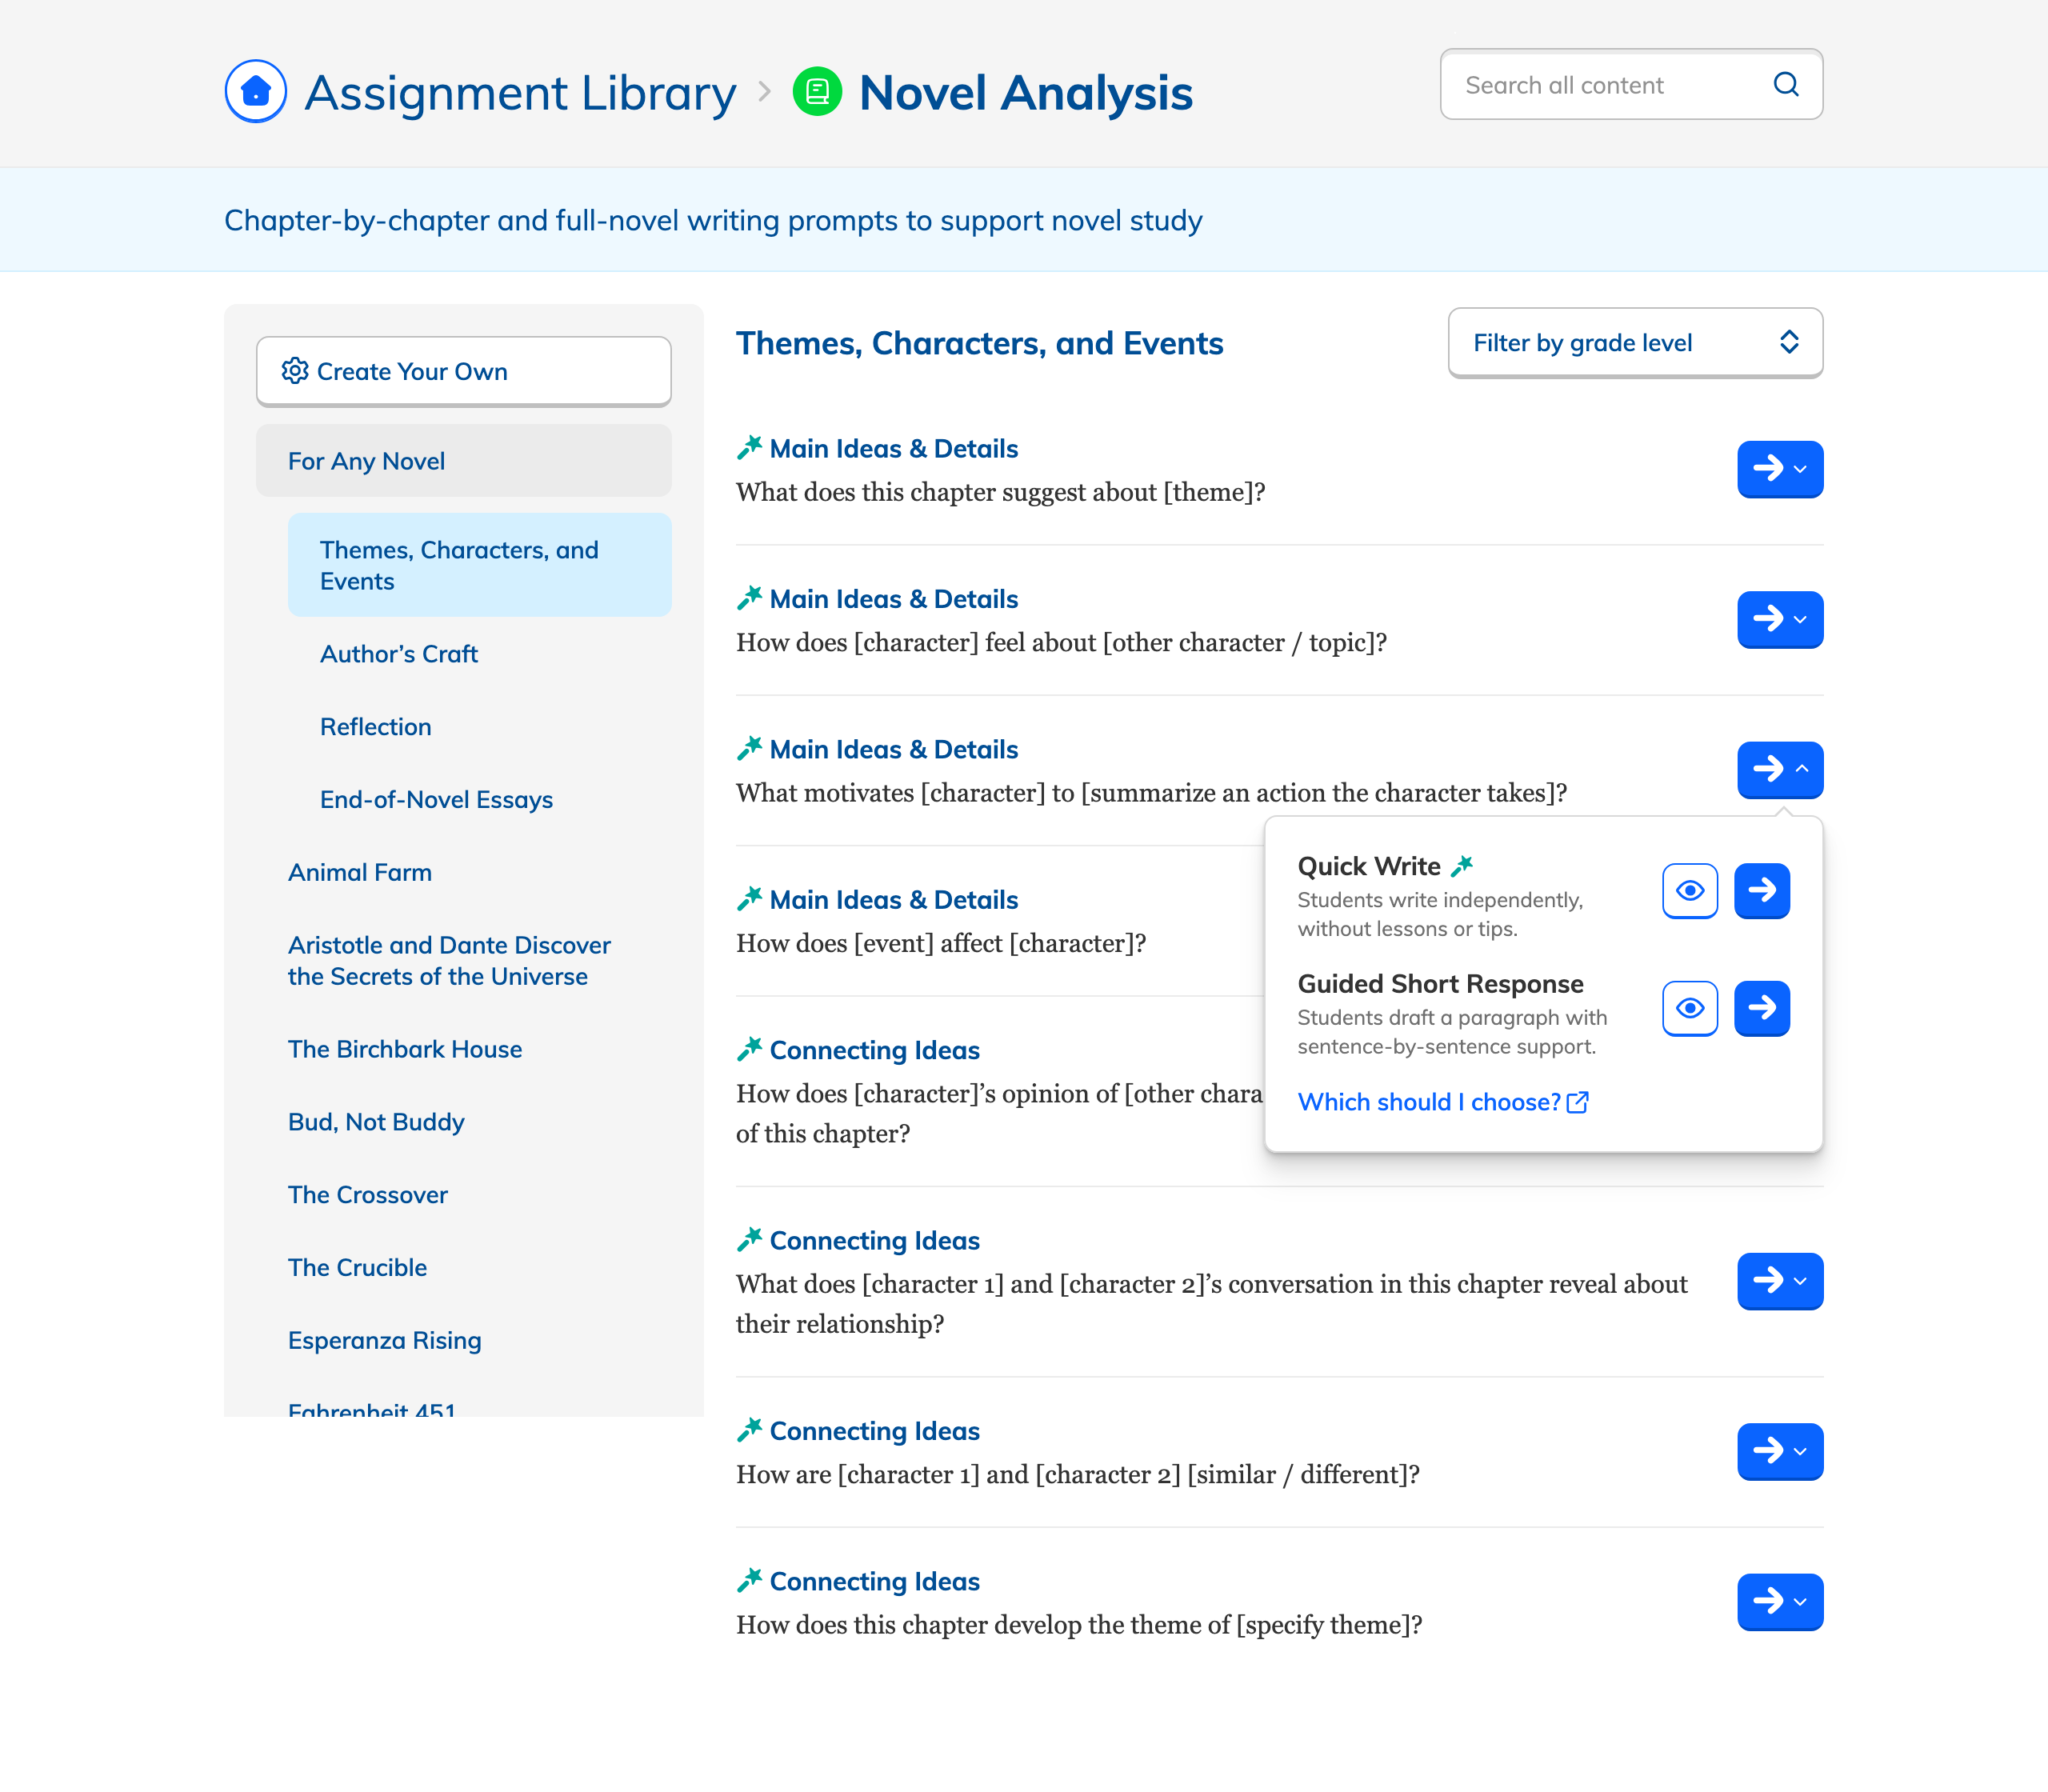
Task: Click the gear icon in Create Your Own
Action: click(295, 371)
